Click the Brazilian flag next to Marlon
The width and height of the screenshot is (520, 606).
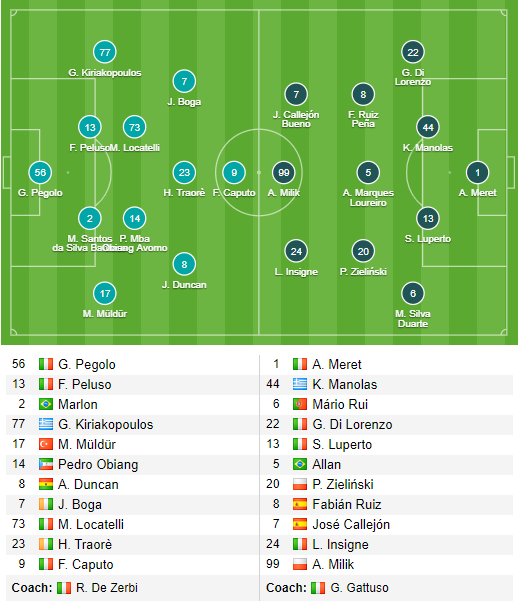(x=46, y=404)
